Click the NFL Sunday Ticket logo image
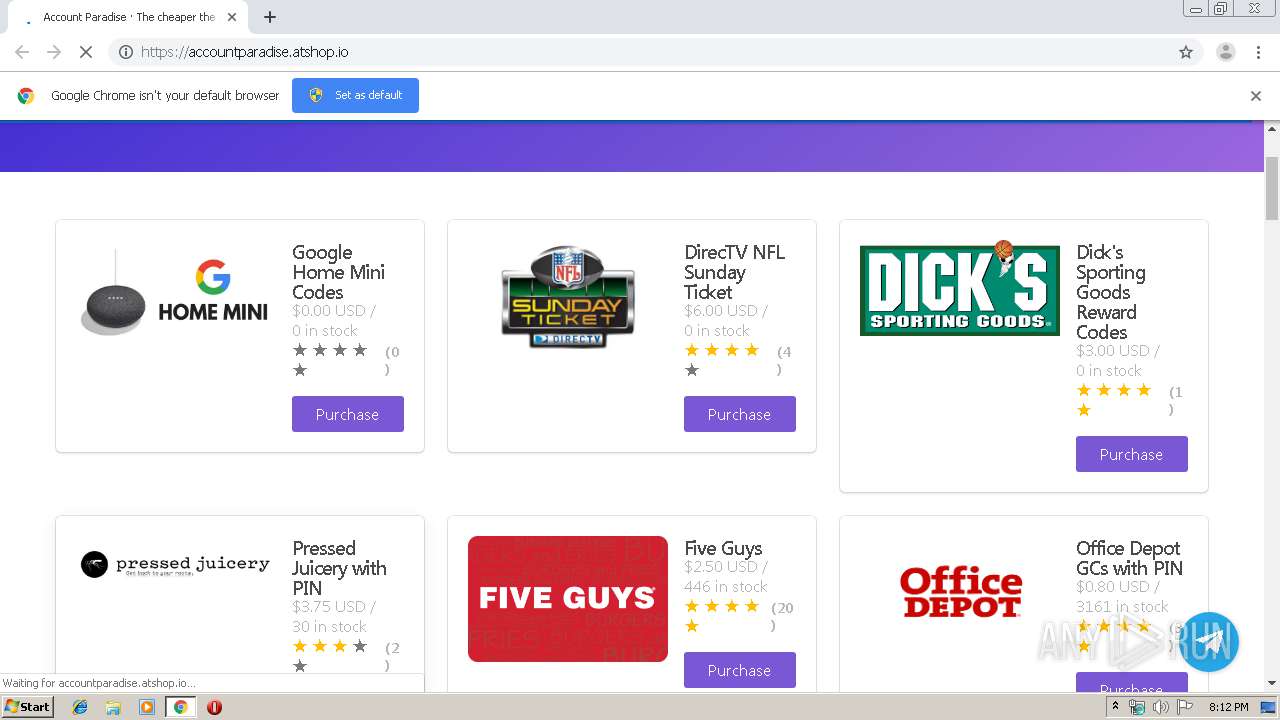Viewport: 1280px width, 720px height. [568, 297]
